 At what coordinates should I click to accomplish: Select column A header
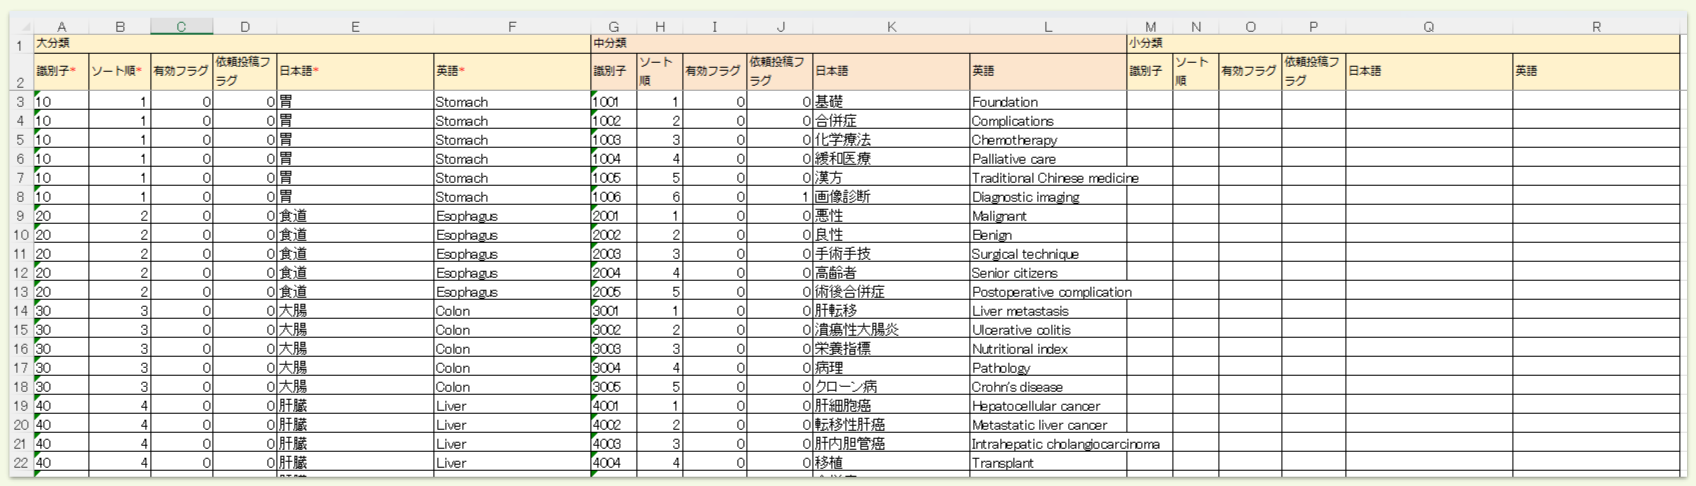tap(61, 27)
